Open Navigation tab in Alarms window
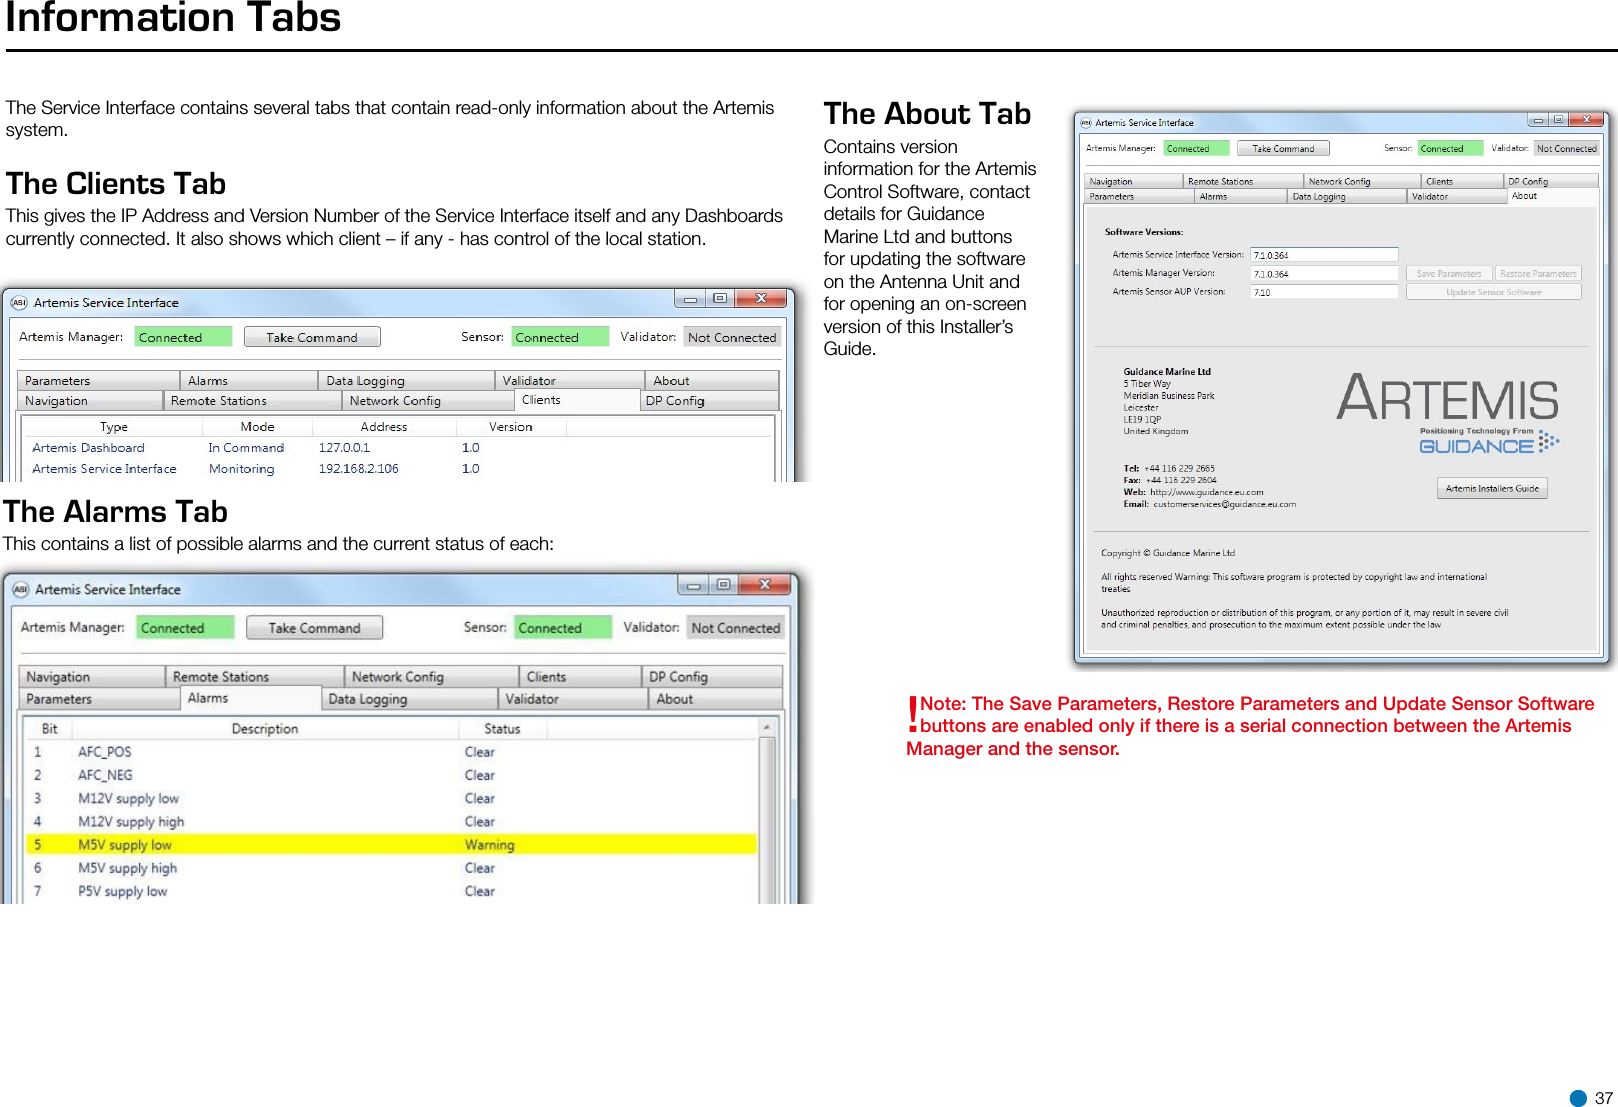This screenshot has height=1107, width=1618. (x=92, y=677)
